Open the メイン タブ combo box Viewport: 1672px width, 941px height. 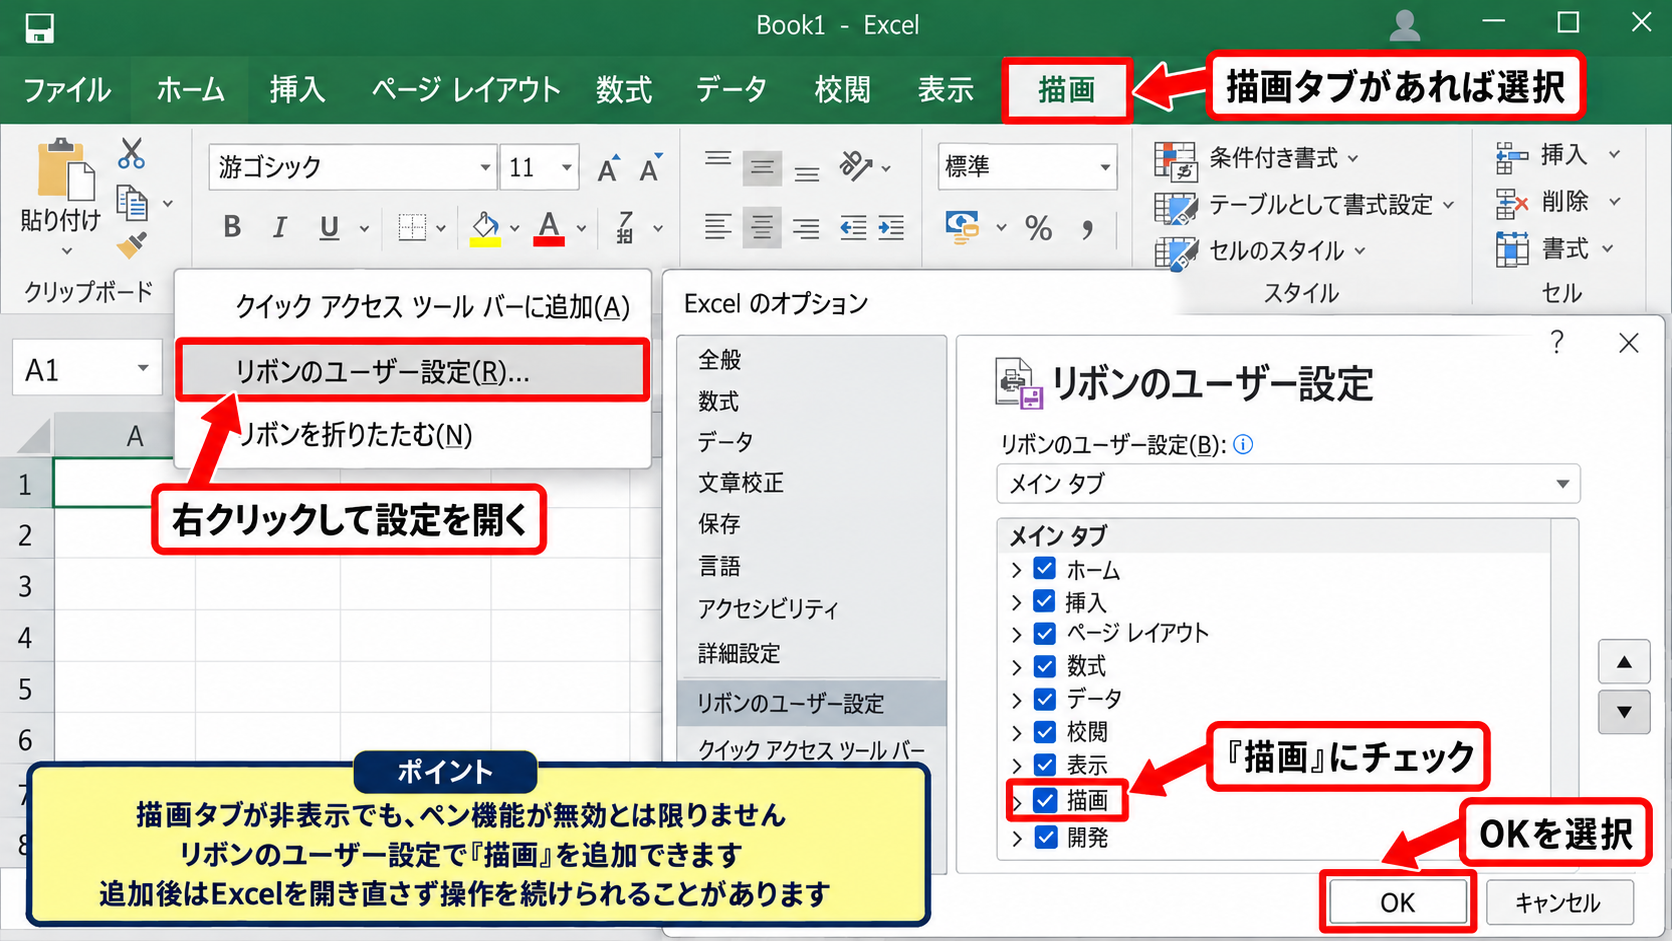pos(1288,484)
